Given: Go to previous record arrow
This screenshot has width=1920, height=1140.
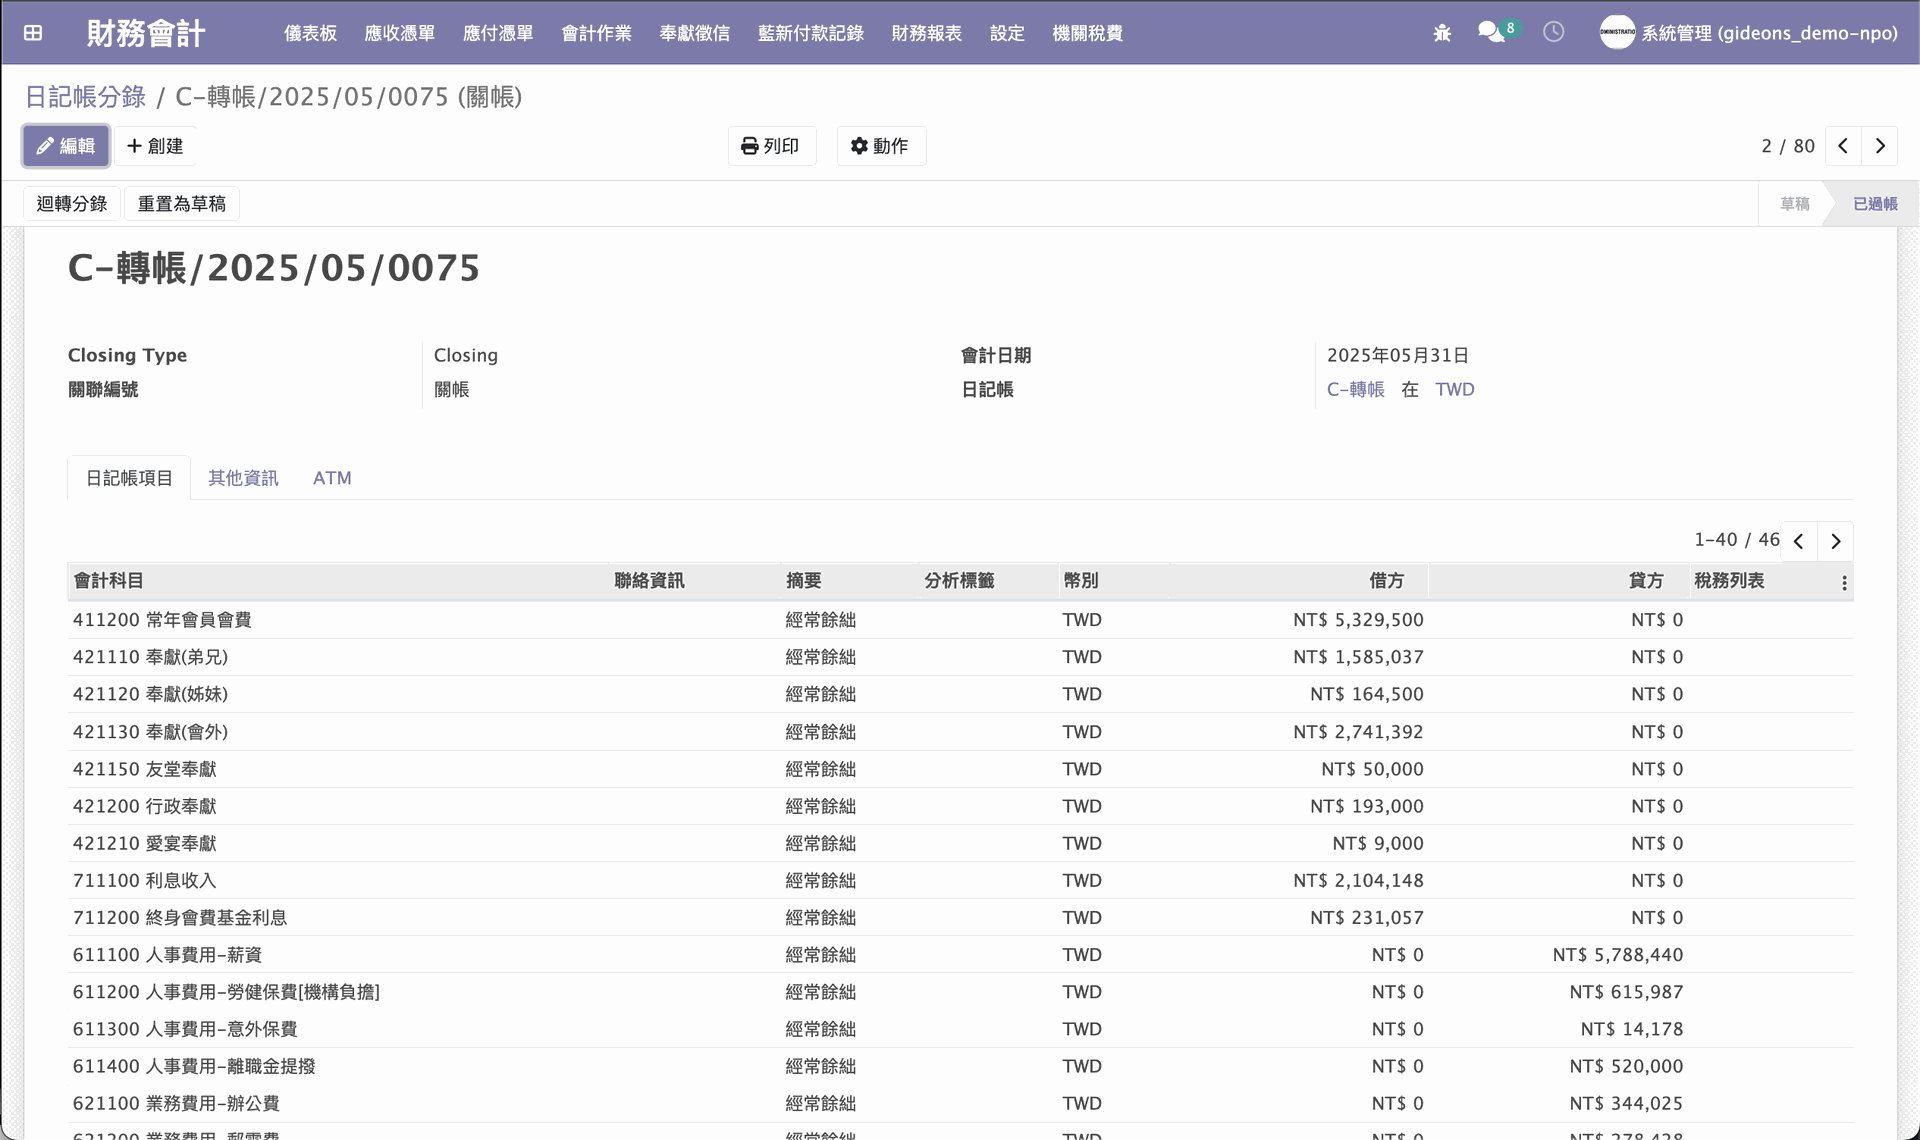Looking at the screenshot, I should [x=1843, y=146].
